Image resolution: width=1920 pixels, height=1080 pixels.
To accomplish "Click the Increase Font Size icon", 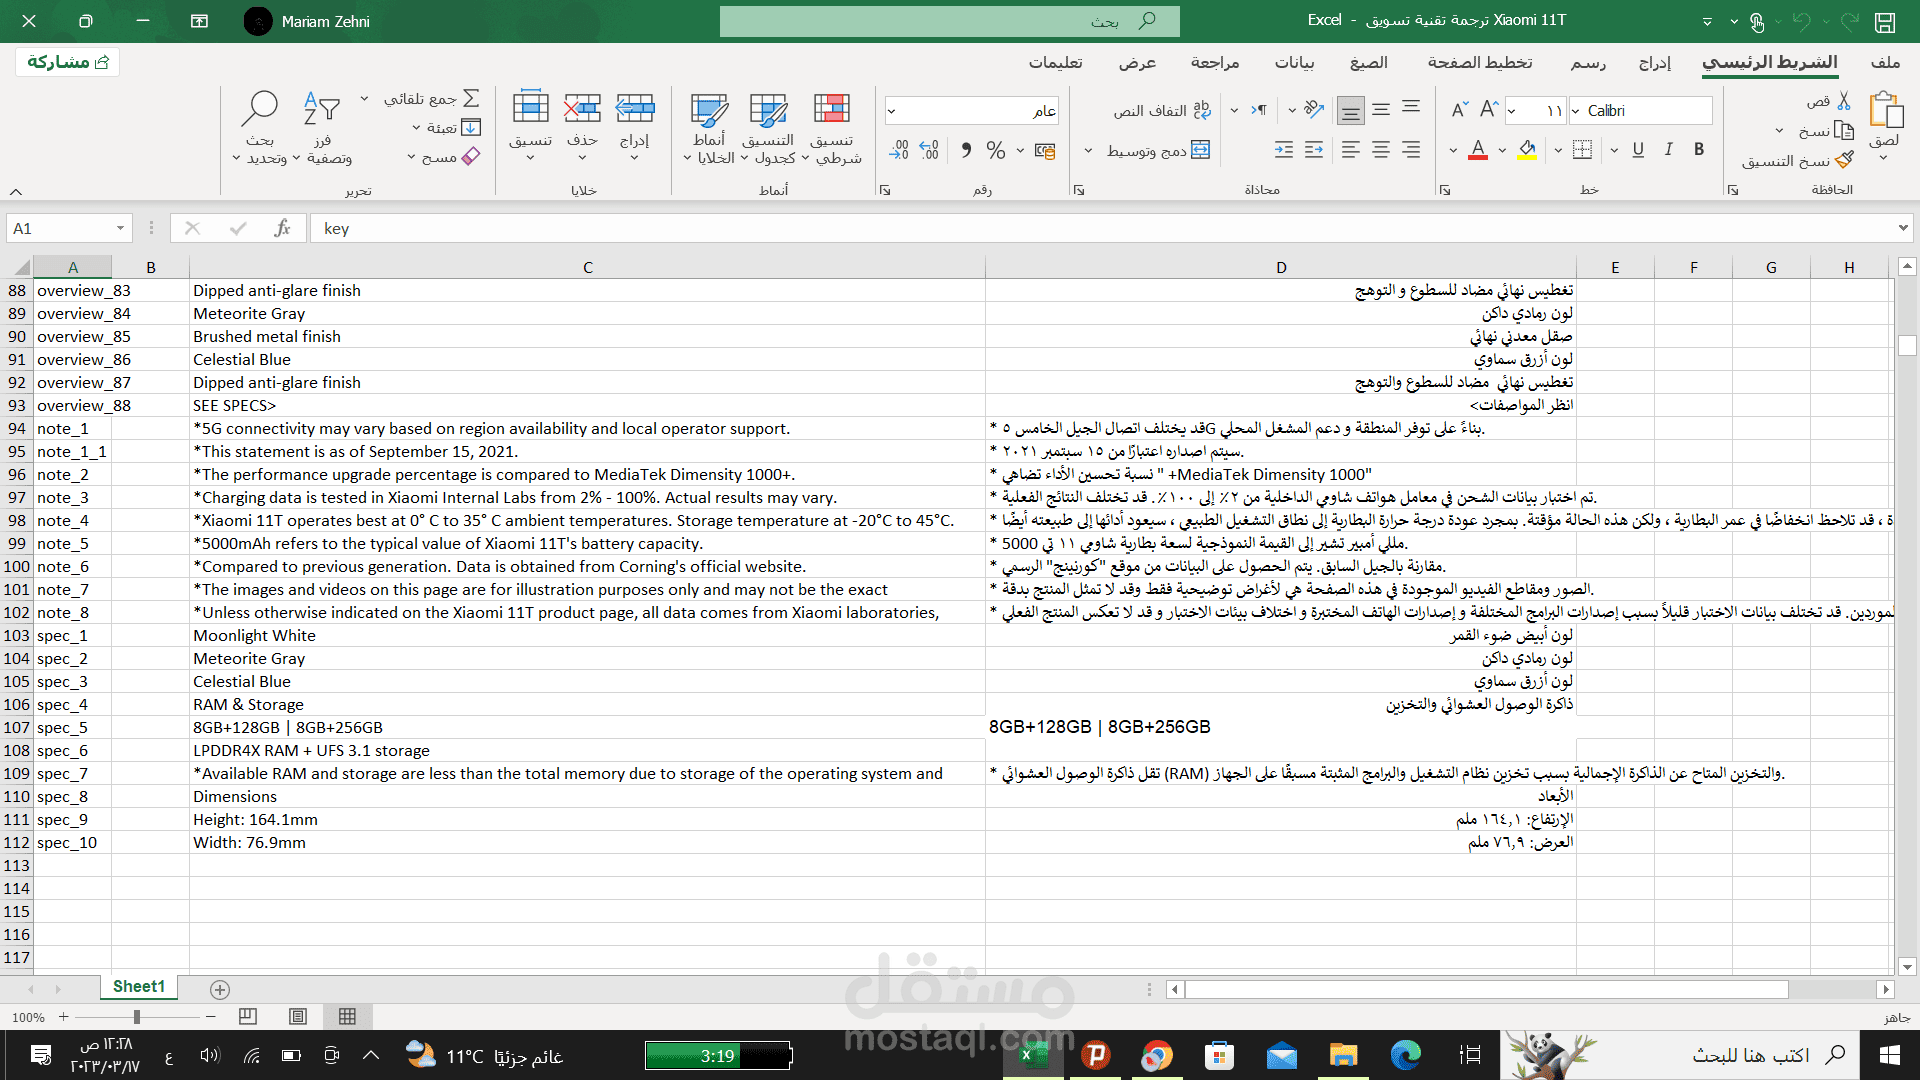I will click(1489, 110).
